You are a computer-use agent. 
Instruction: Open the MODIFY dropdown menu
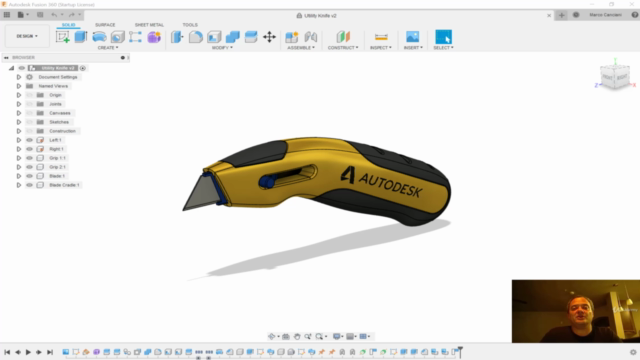click(x=222, y=48)
